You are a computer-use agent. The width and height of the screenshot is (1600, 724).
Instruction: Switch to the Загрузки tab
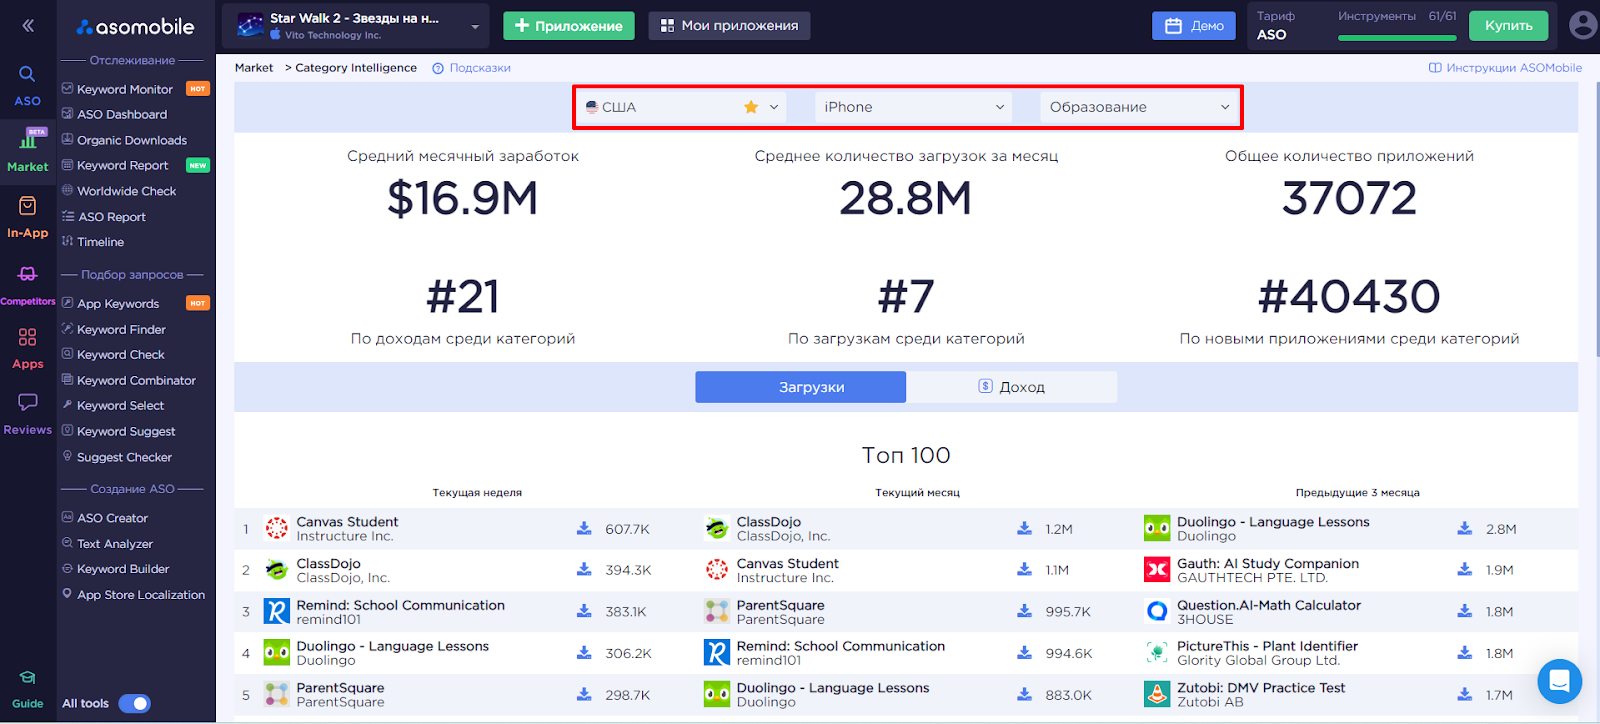[801, 387]
